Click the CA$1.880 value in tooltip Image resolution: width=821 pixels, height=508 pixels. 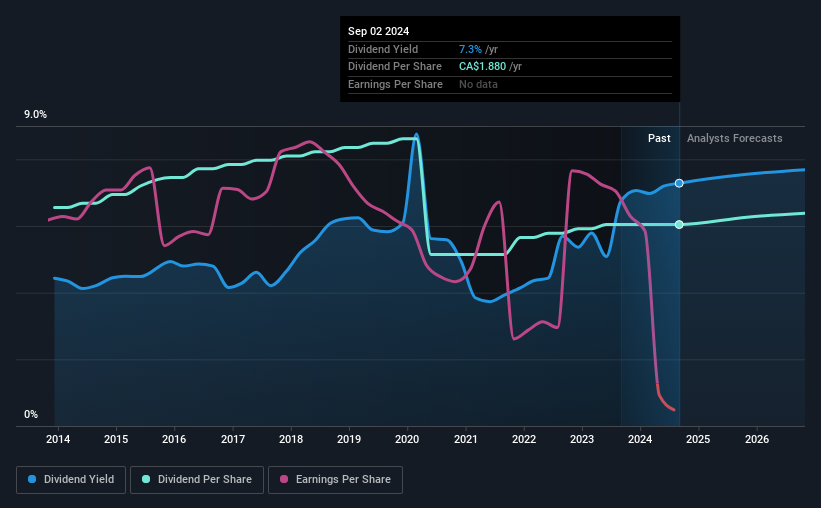pyautogui.click(x=483, y=67)
